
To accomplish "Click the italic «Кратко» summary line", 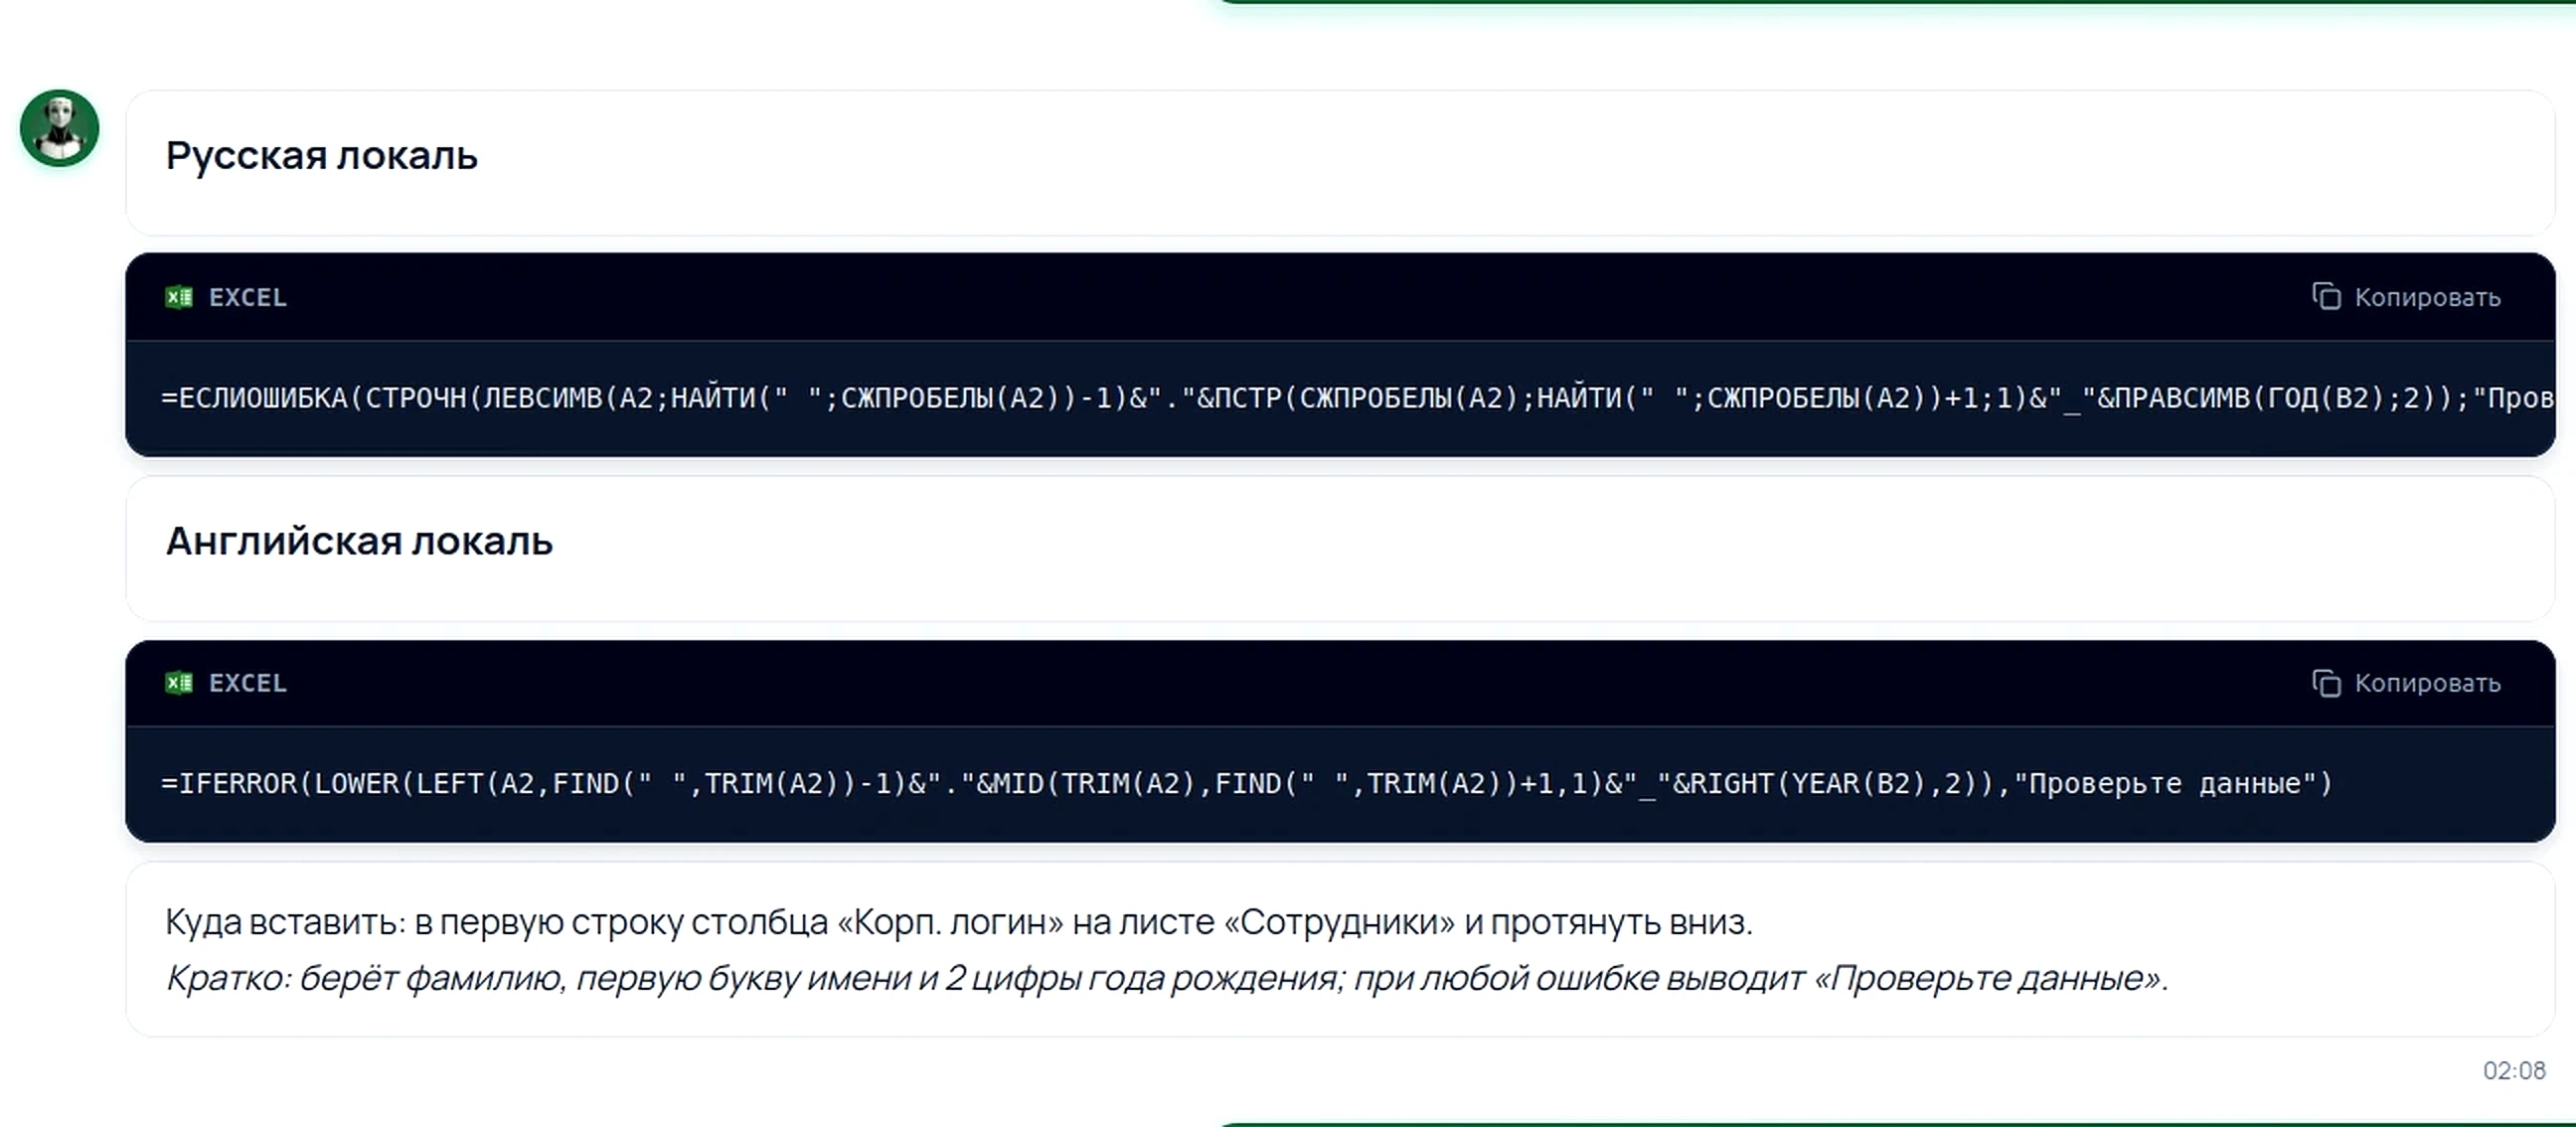I will 1167,978.
